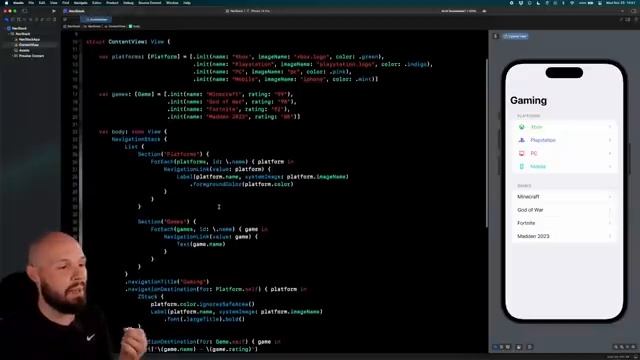
Task: Choose the iPhone 14 Pro run destination
Action: (260, 11)
